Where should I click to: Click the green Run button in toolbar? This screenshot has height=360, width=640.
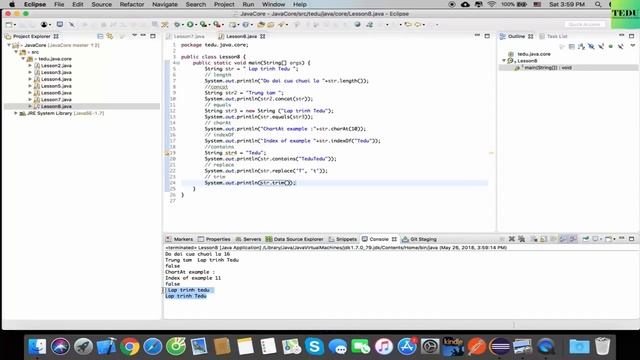(x=190, y=24)
